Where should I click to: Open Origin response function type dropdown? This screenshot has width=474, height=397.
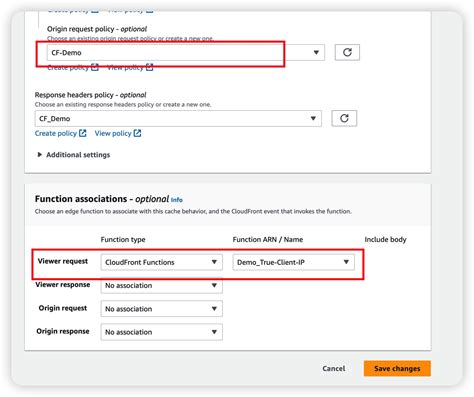161,332
